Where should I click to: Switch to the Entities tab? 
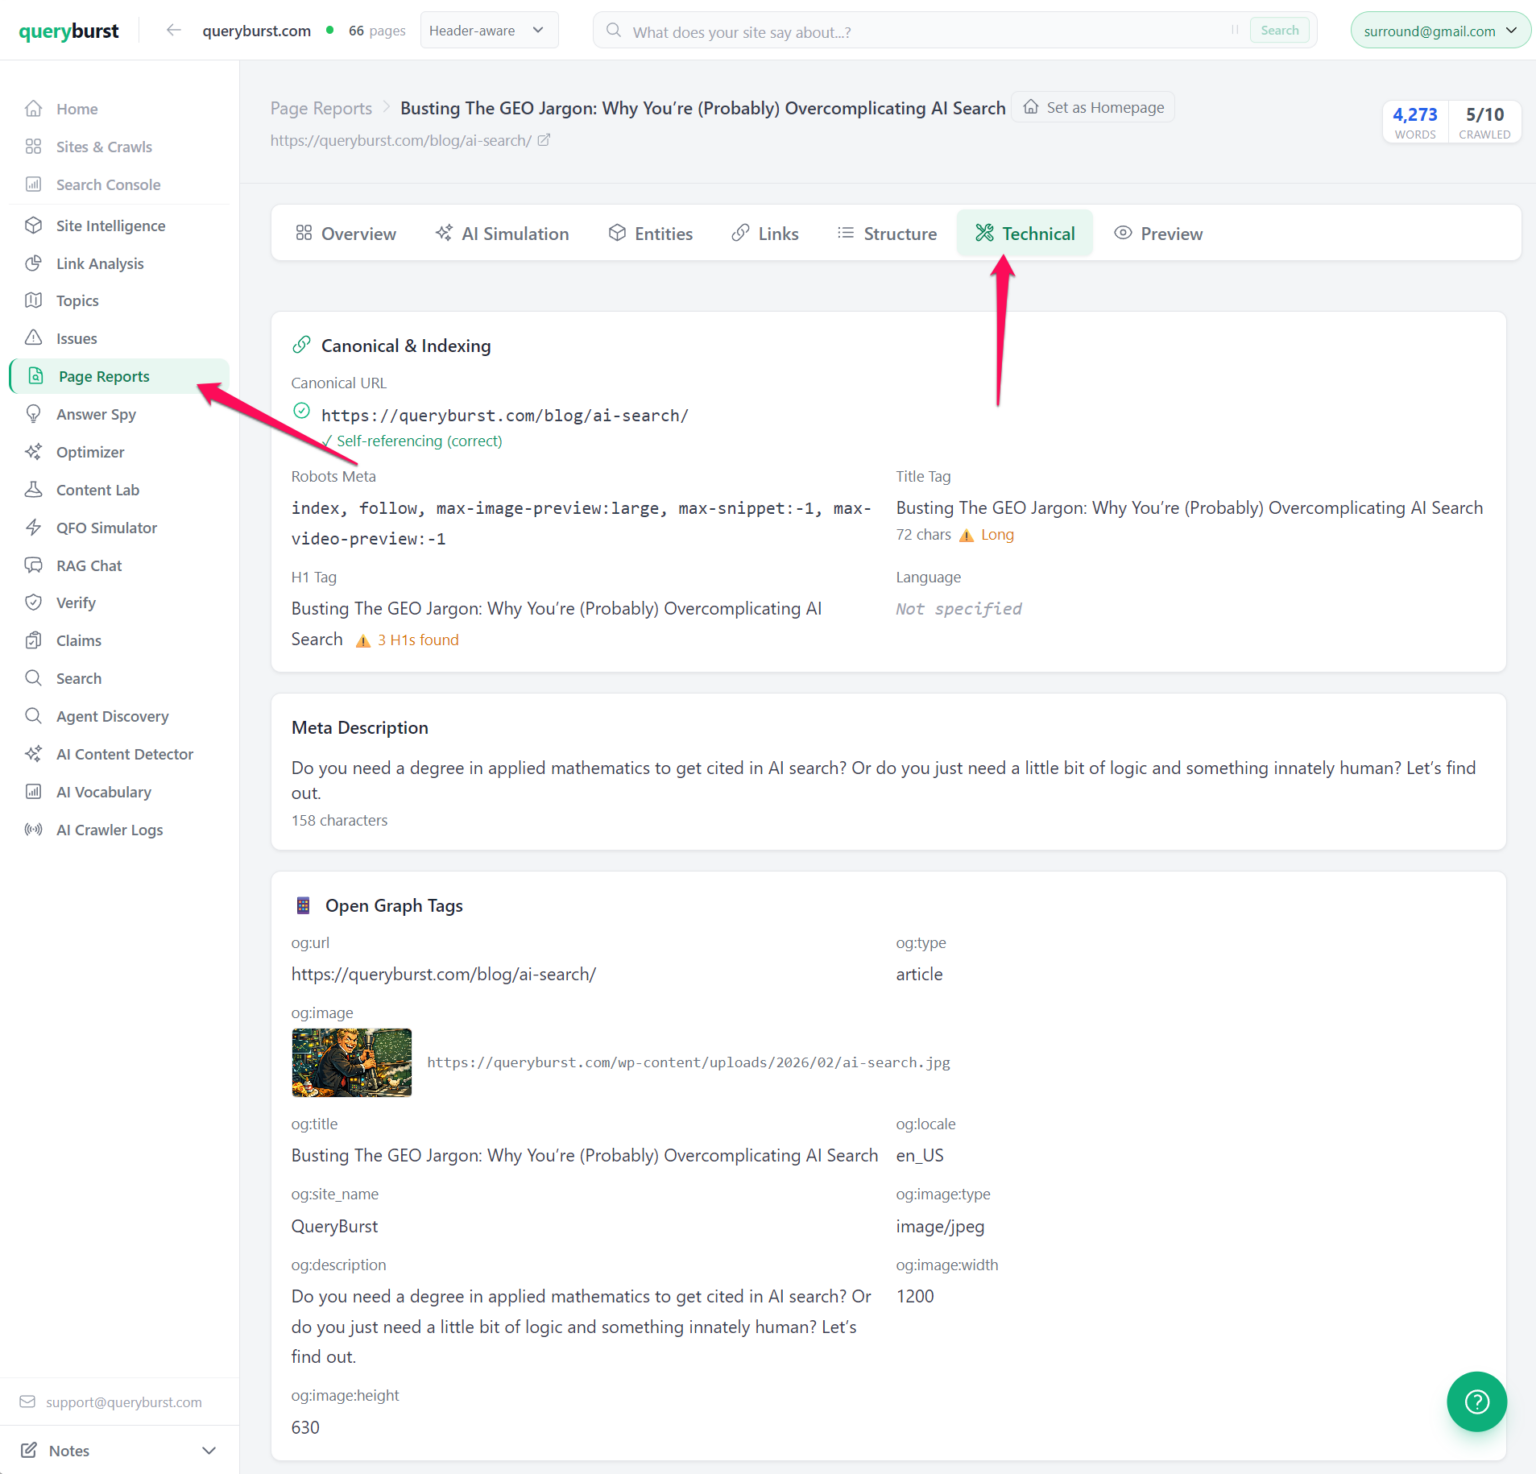coord(650,234)
